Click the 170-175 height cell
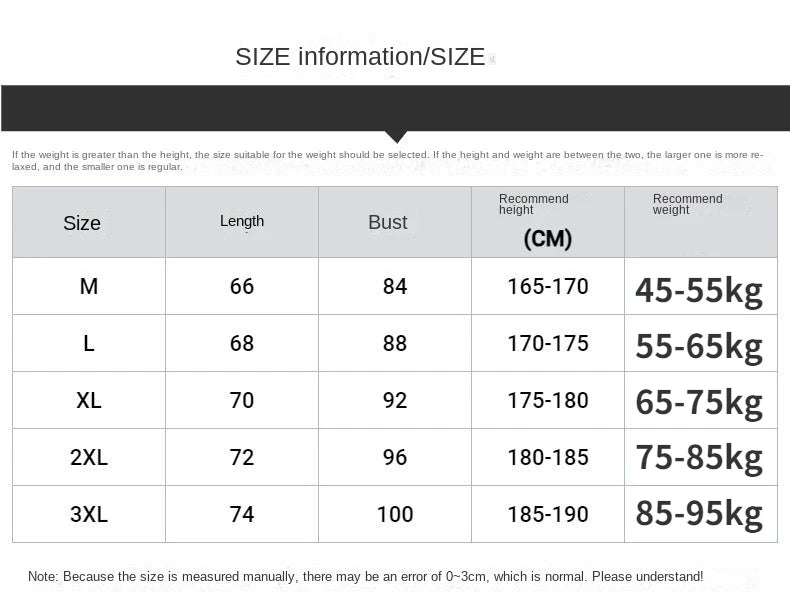This screenshot has width=790, height=611. pos(548,344)
